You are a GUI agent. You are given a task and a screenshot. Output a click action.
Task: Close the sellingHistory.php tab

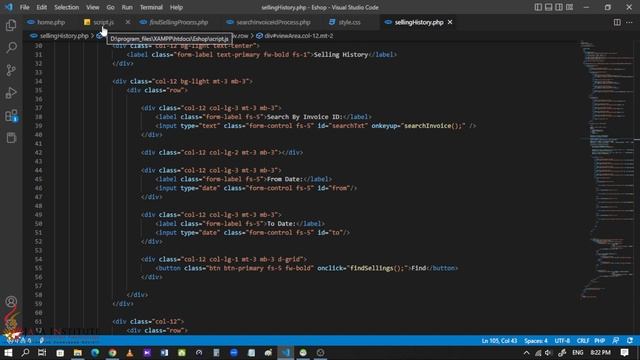450,22
